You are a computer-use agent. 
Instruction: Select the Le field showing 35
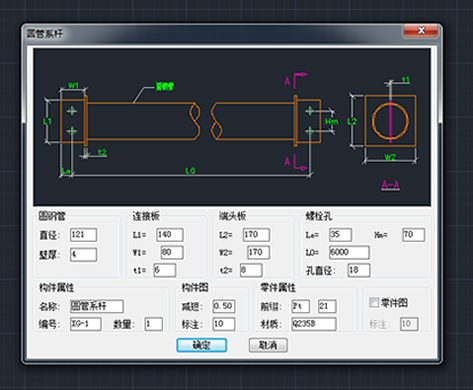tap(340, 235)
